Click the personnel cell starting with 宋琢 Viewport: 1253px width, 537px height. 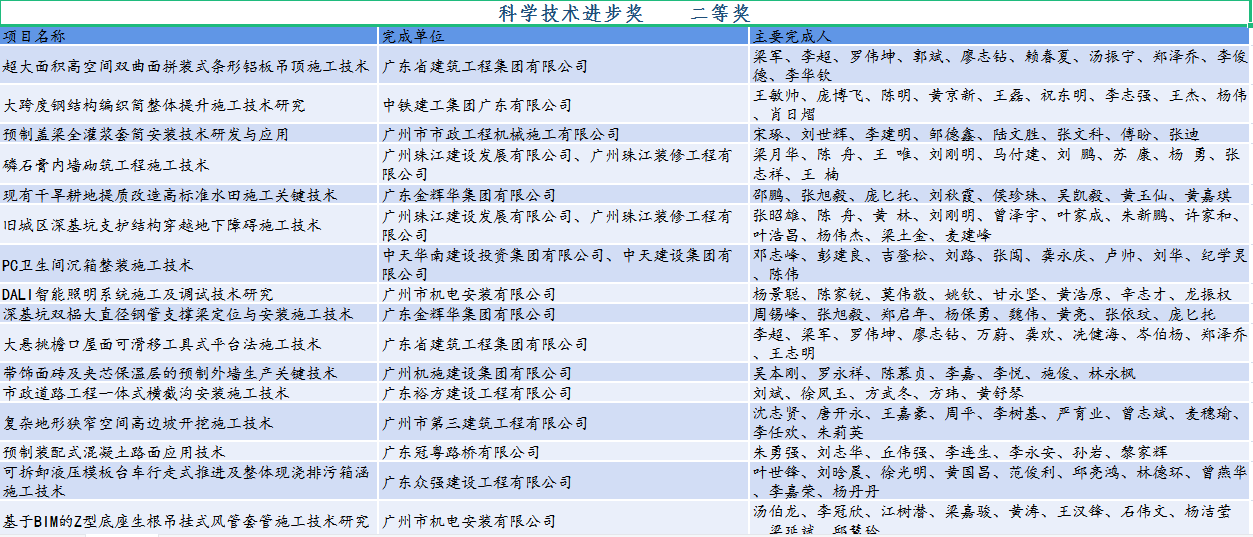pyautogui.click(x=1000, y=134)
